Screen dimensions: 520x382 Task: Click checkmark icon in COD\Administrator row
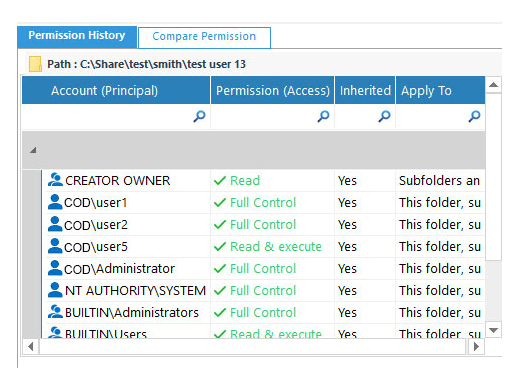[220, 269]
